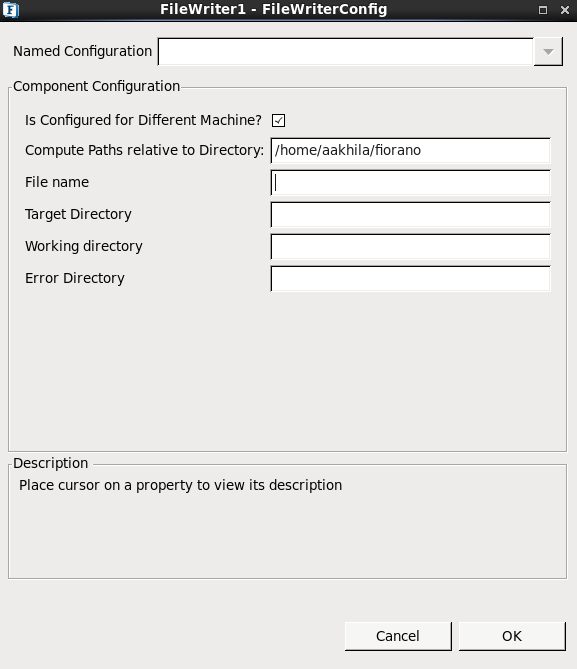
Task: Click the Component Configuration group title
Action: point(96,86)
